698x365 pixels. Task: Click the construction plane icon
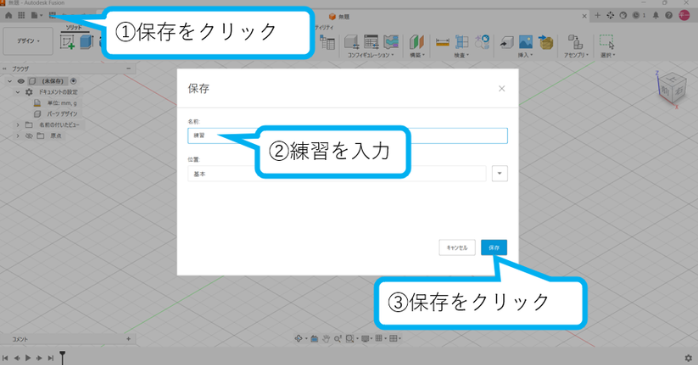[x=417, y=42]
